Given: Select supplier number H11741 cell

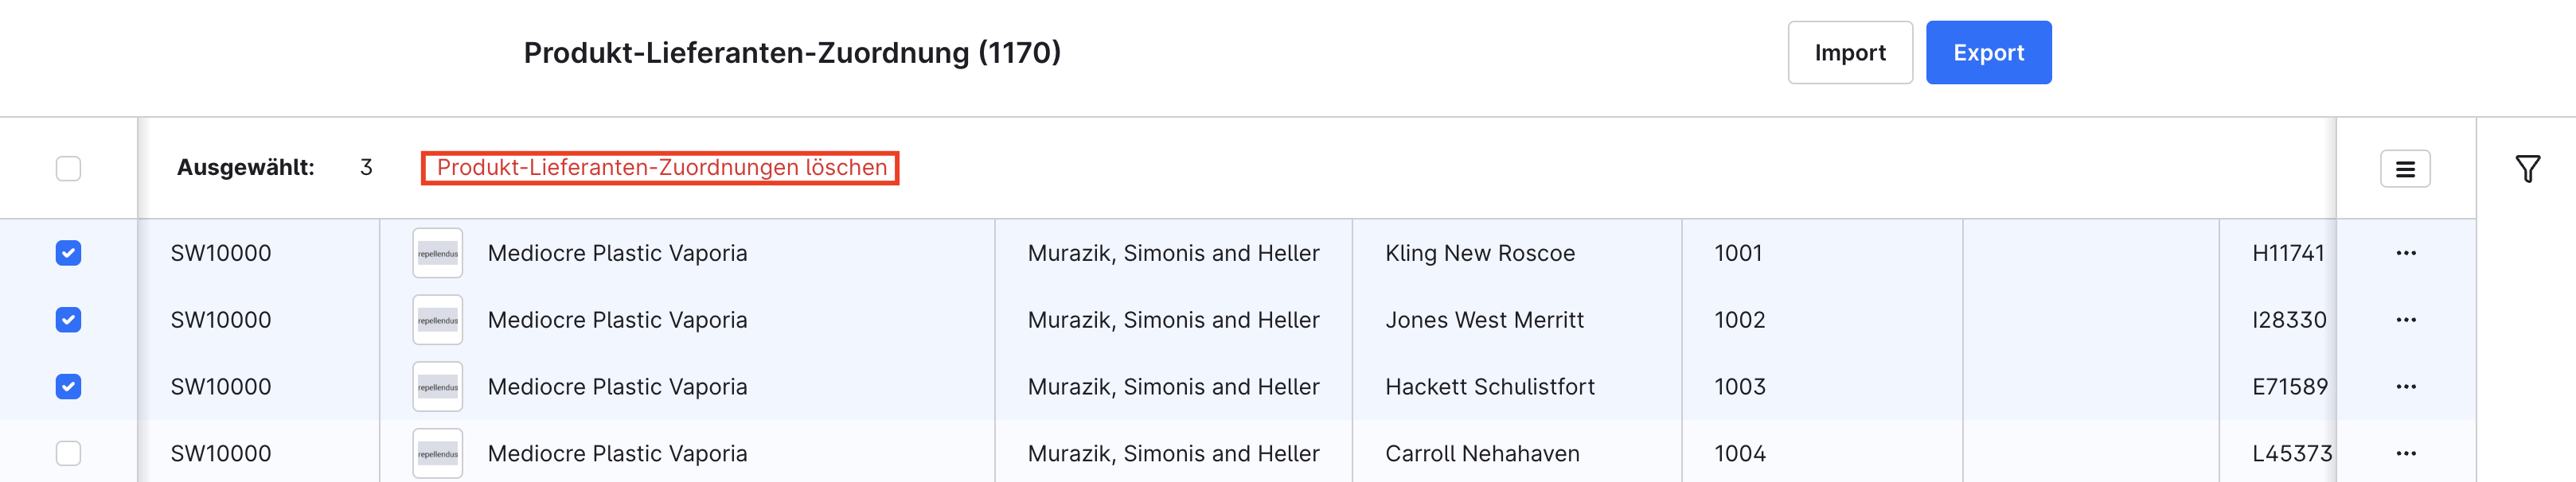Looking at the screenshot, I should click(2287, 253).
